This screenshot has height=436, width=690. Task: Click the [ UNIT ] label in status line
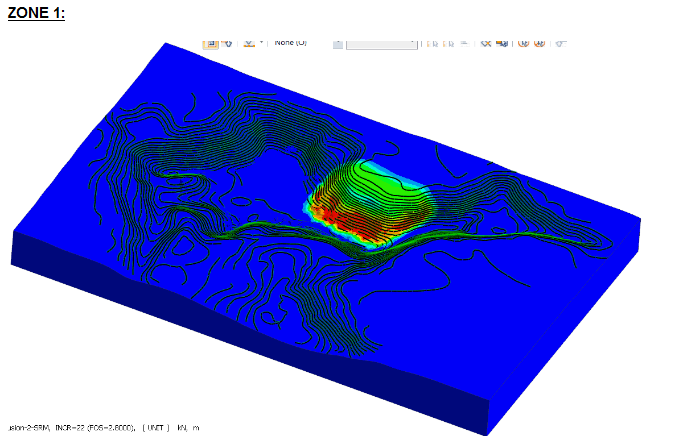(156, 428)
